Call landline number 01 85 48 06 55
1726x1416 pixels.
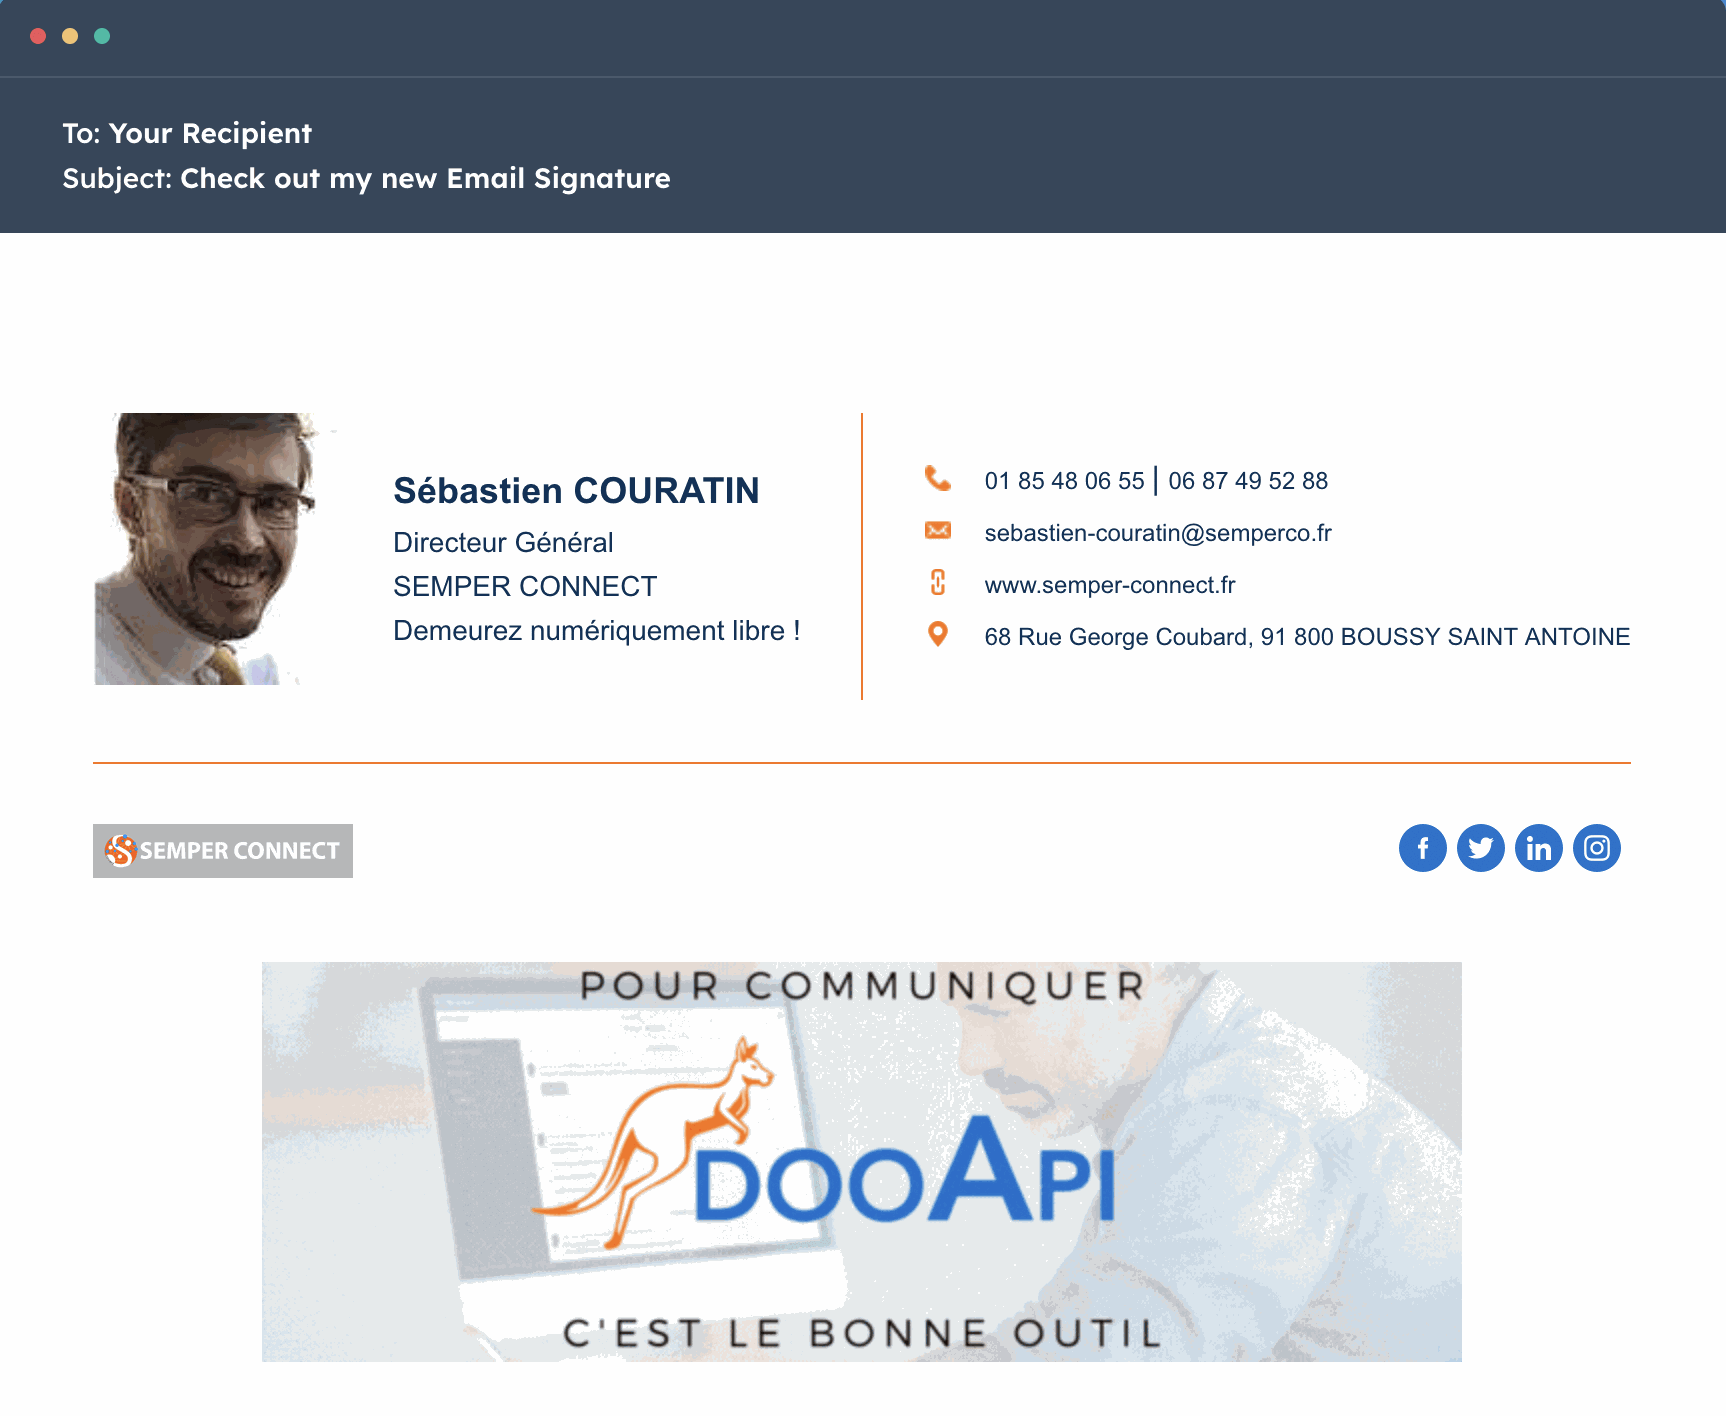(1064, 481)
